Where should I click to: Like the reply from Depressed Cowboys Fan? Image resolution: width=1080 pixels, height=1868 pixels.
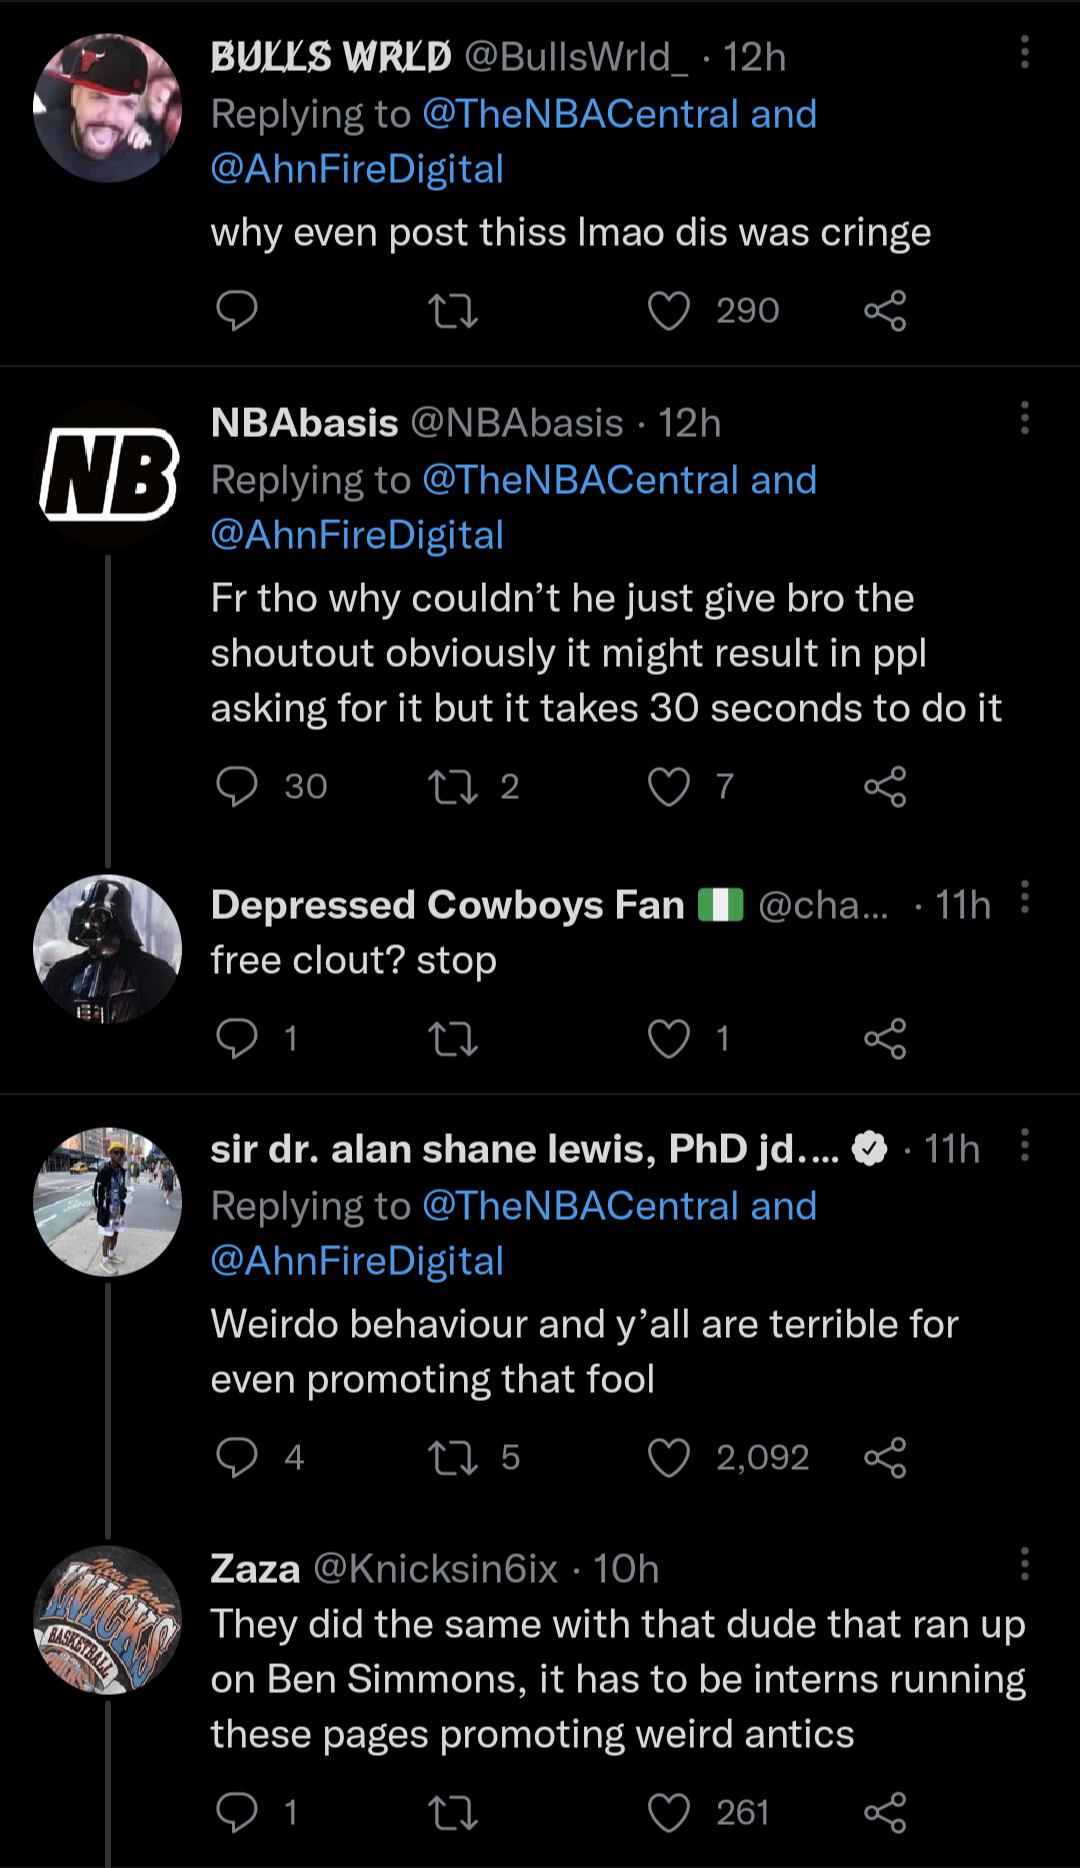[670, 1038]
